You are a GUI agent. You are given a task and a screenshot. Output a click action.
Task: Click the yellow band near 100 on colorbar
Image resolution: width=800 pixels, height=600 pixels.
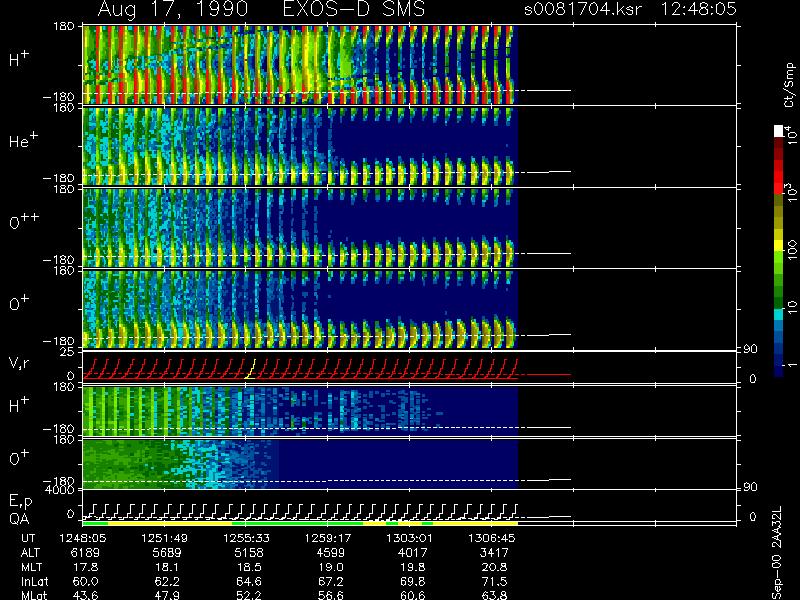pos(778,247)
